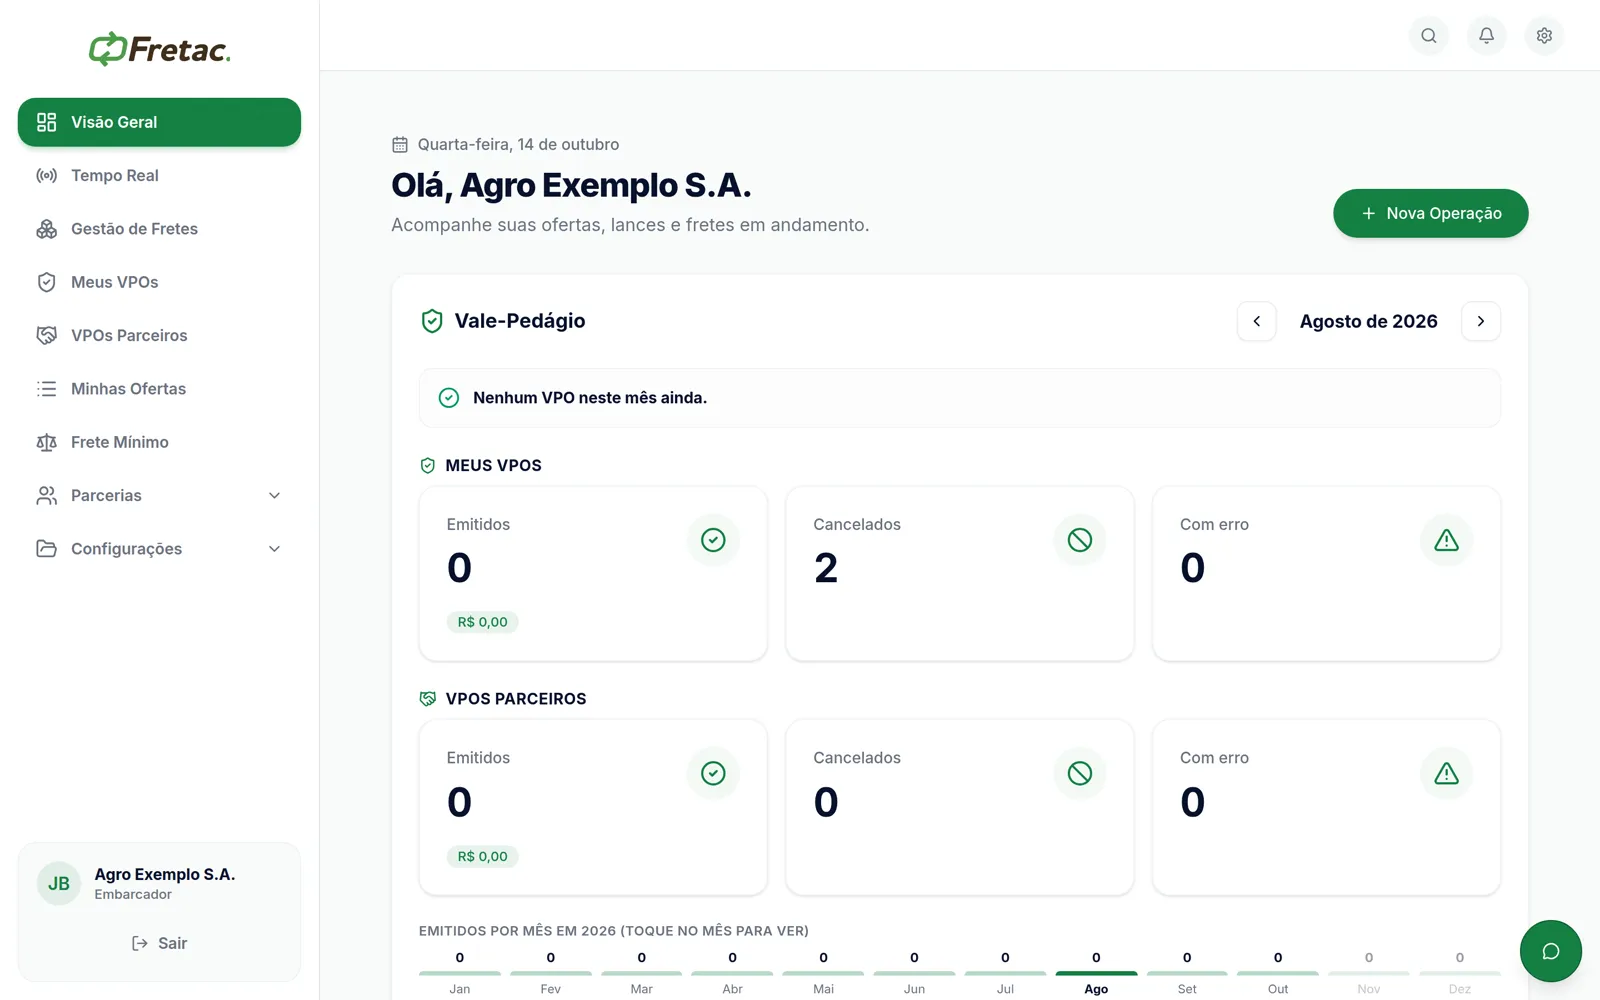The width and height of the screenshot is (1600, 1000).
Task: Click check icon on Meus VPOs Emitidos card
Action: click(x=713, y=540)
